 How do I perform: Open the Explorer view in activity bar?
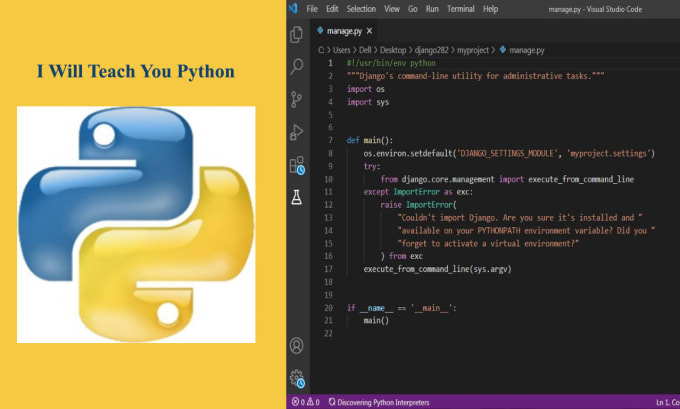[297, 34]
